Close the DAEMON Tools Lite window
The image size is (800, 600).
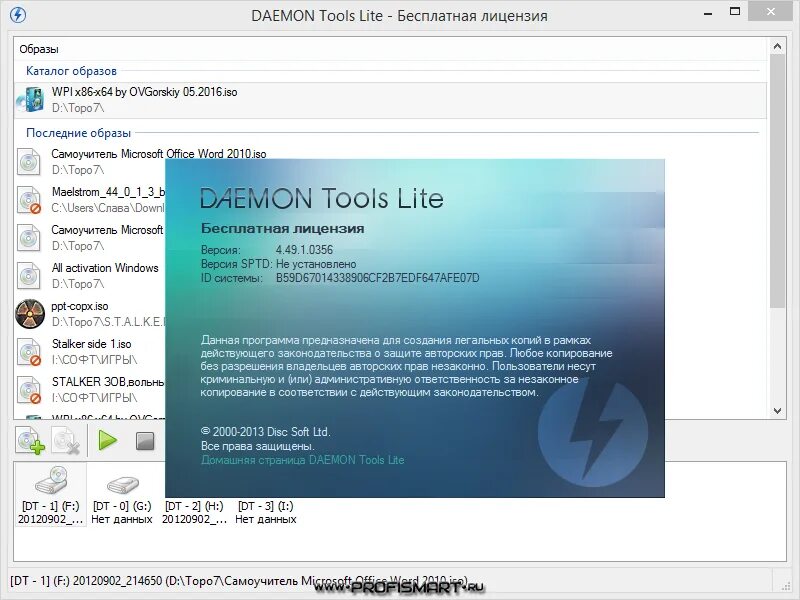[770, 12]
